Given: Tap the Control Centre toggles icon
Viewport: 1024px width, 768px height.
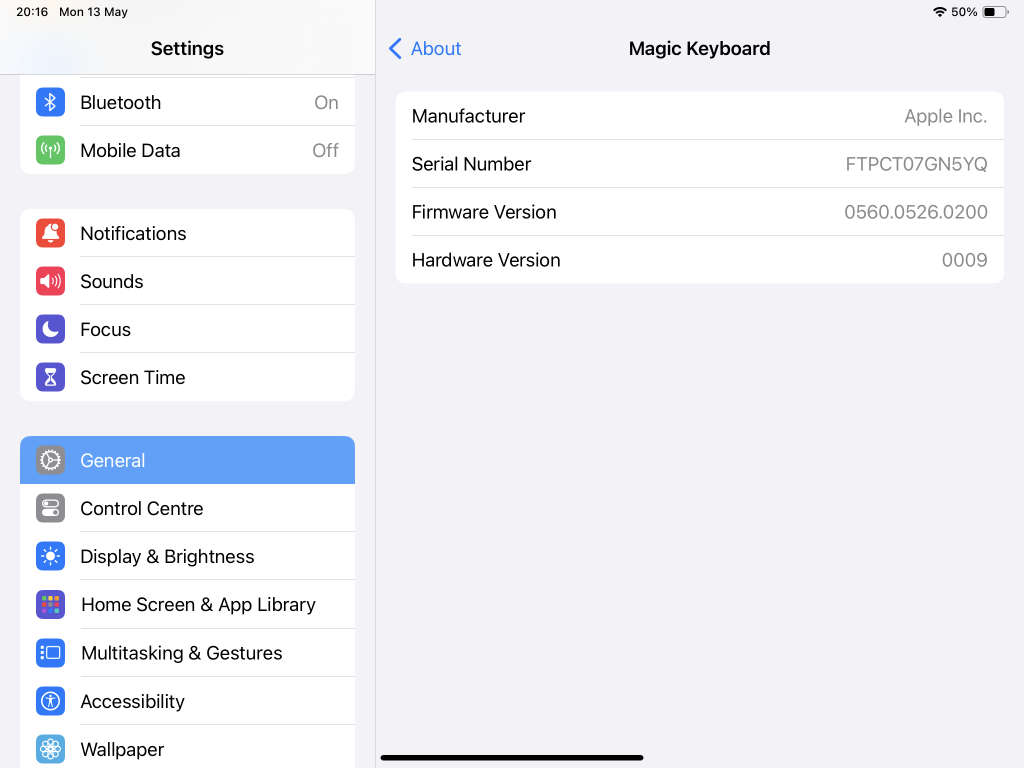Looking at the screenshot, I should 50,508.
